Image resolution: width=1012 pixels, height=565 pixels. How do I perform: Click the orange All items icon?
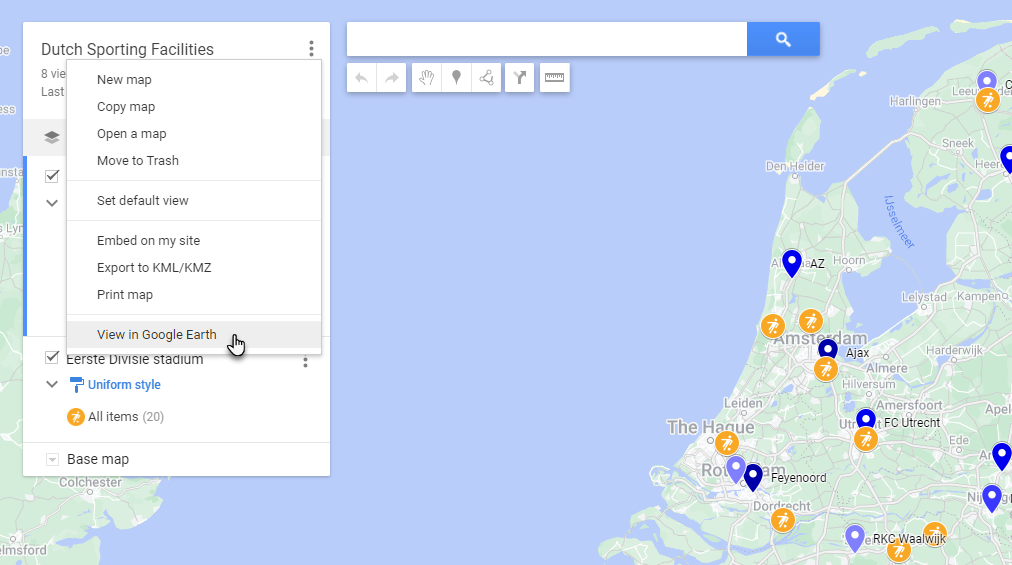pos(76,416)
